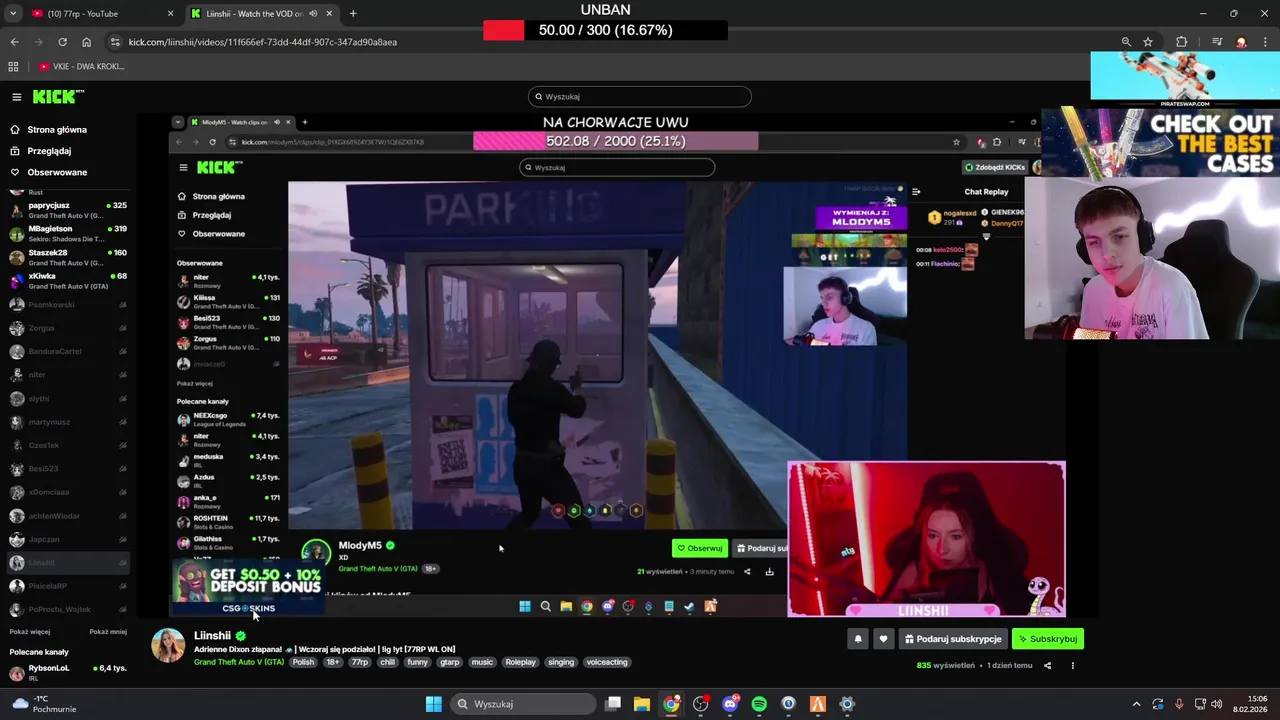This screenshot has width=1280, height=720.
Task: Bookmark this page with the star
Action: coord(1148,42)
